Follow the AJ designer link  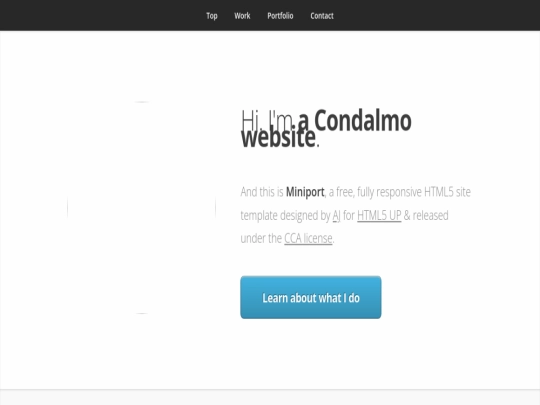336,216
